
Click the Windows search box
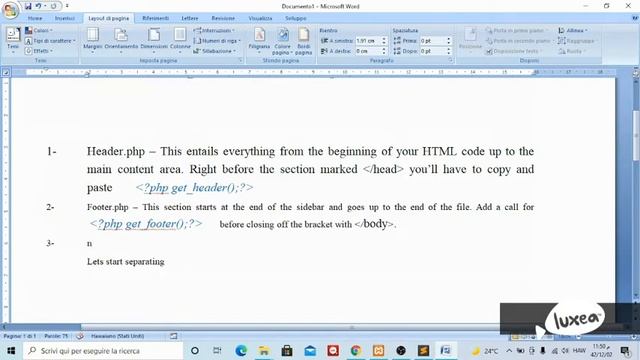pos(103,351)
